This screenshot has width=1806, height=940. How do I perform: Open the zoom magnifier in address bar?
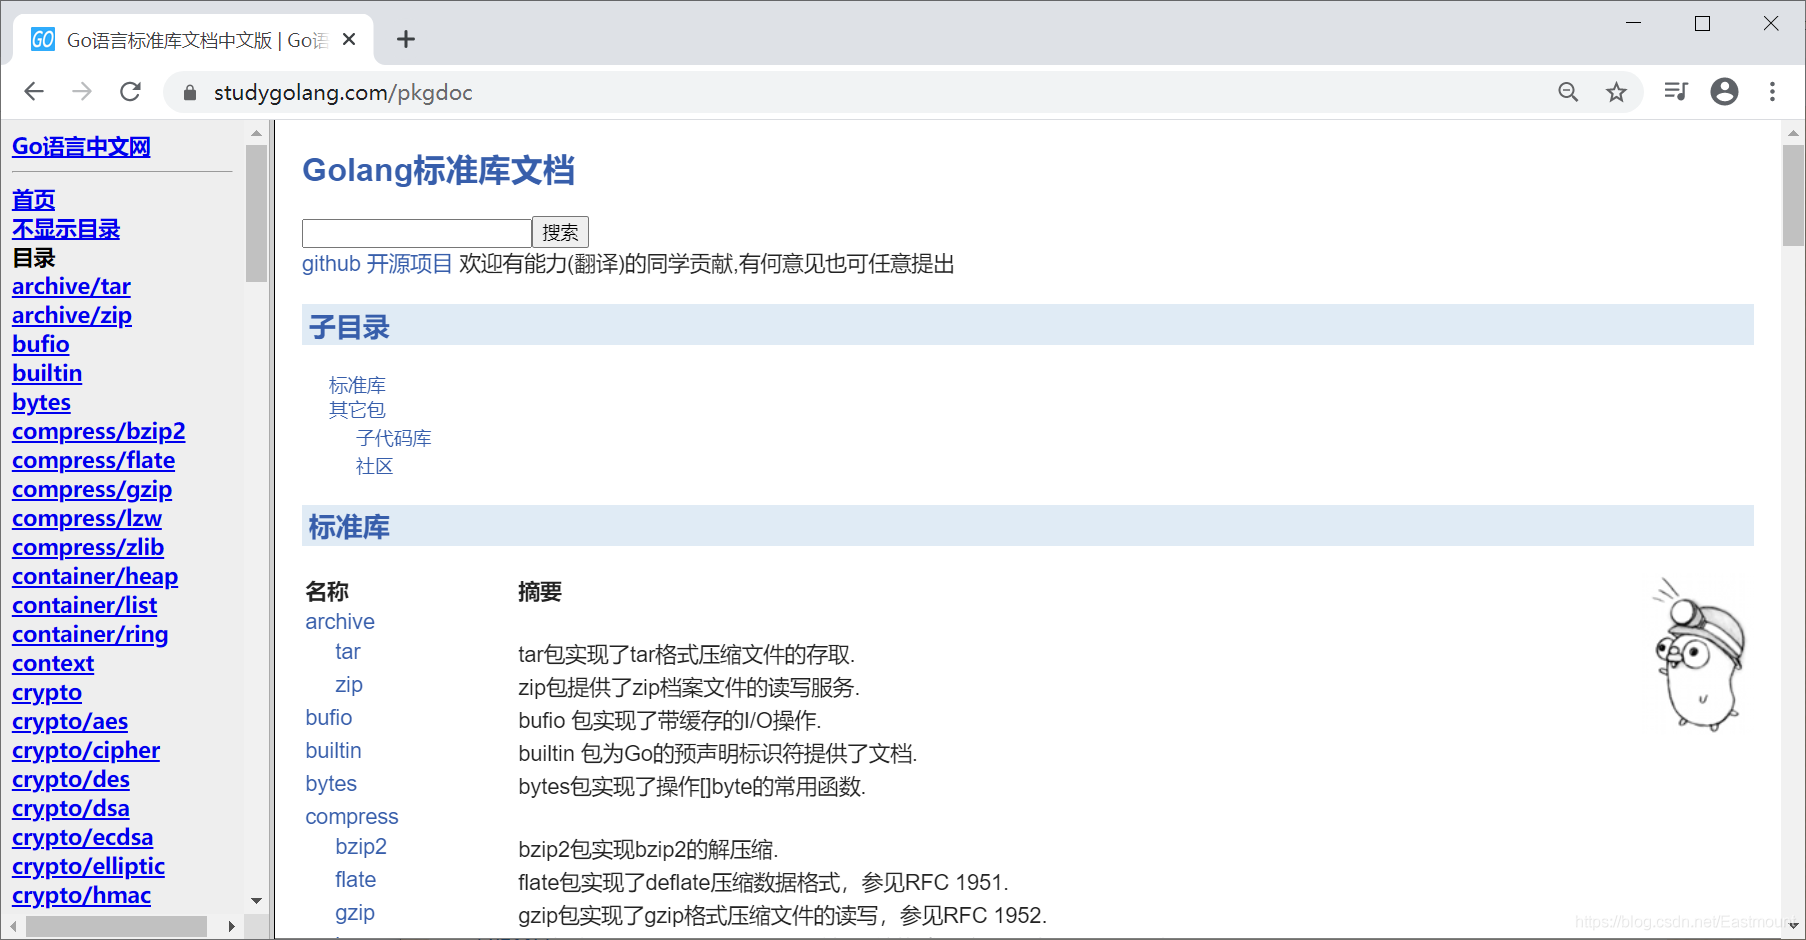point(1568,92)
